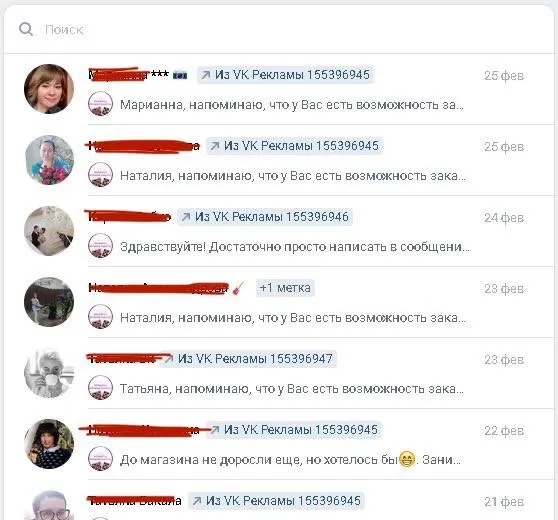Image resolution: width=558 pixels, height=520 pixels.
Task: Open the black-and-white avatar with a cup
Action: [49, 373]
